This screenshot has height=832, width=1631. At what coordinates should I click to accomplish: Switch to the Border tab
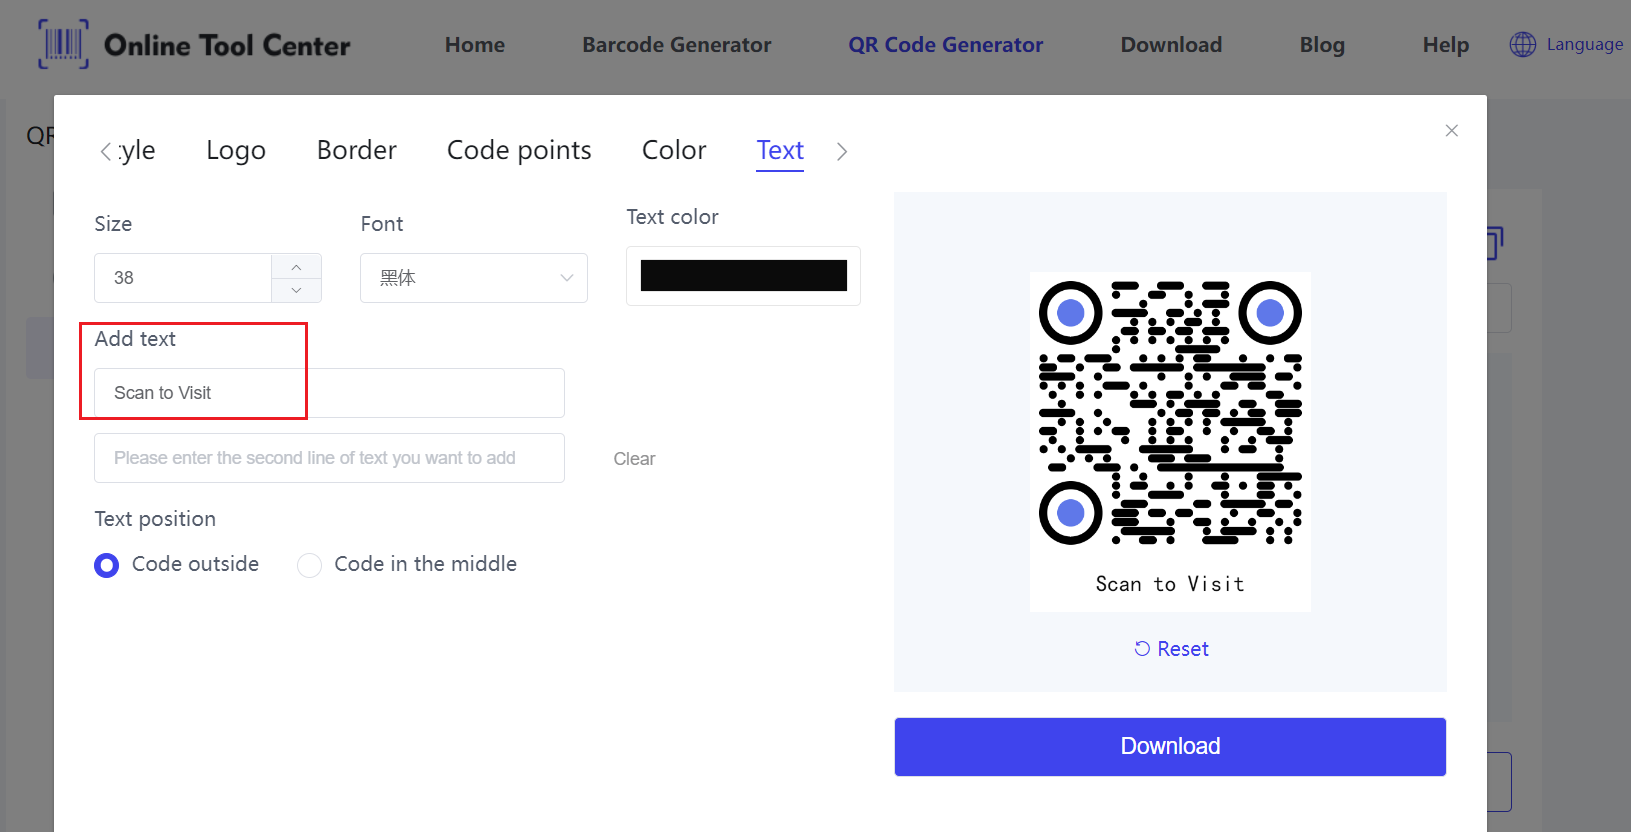point(356,150)
